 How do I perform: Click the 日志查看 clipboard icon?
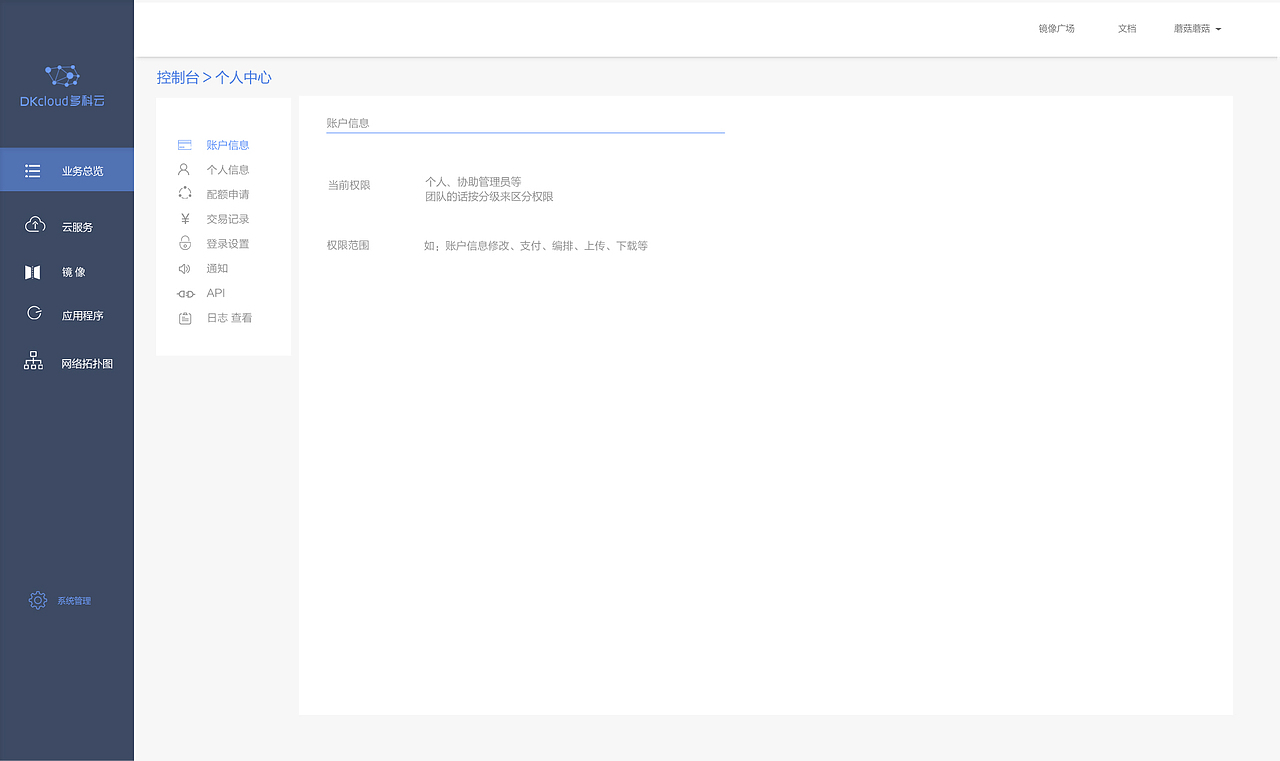pyautogui.click(x=185, y=318)
